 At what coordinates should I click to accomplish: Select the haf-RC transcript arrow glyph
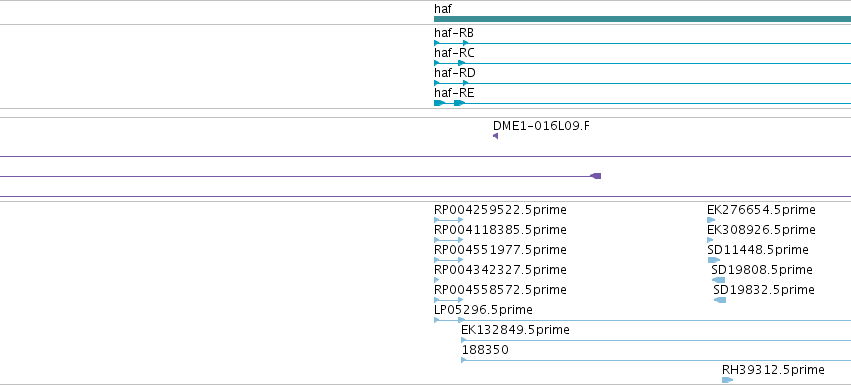tap(643, 63)
